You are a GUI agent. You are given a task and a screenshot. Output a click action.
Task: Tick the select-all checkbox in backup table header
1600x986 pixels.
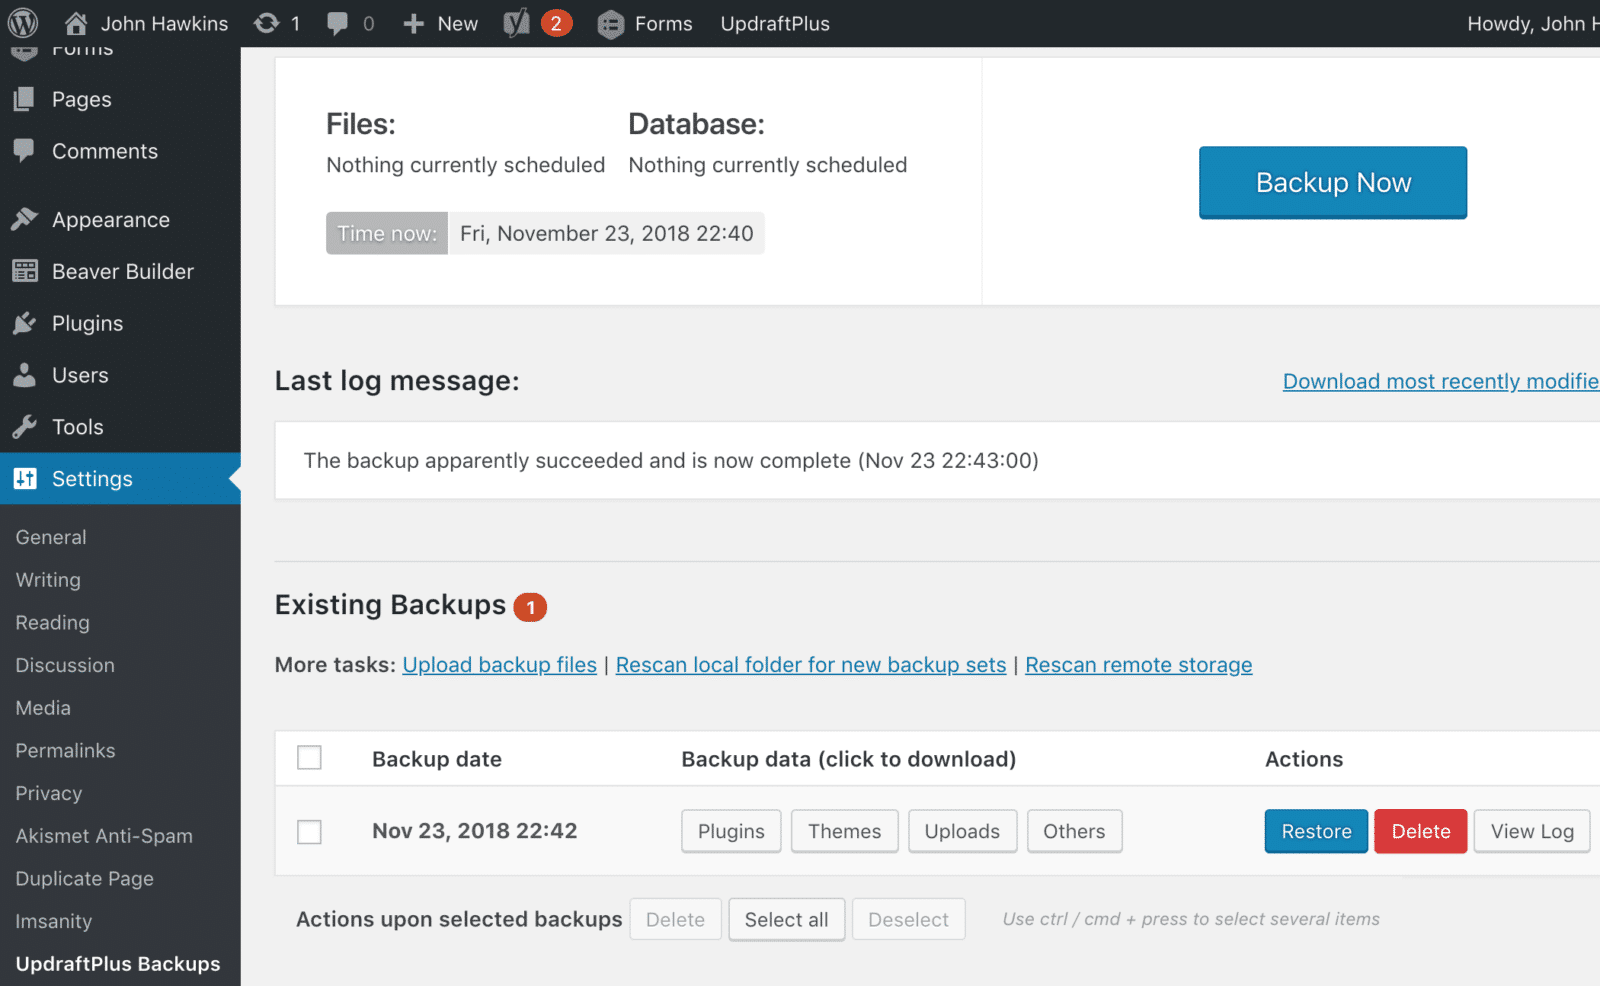tap(310, 758)
